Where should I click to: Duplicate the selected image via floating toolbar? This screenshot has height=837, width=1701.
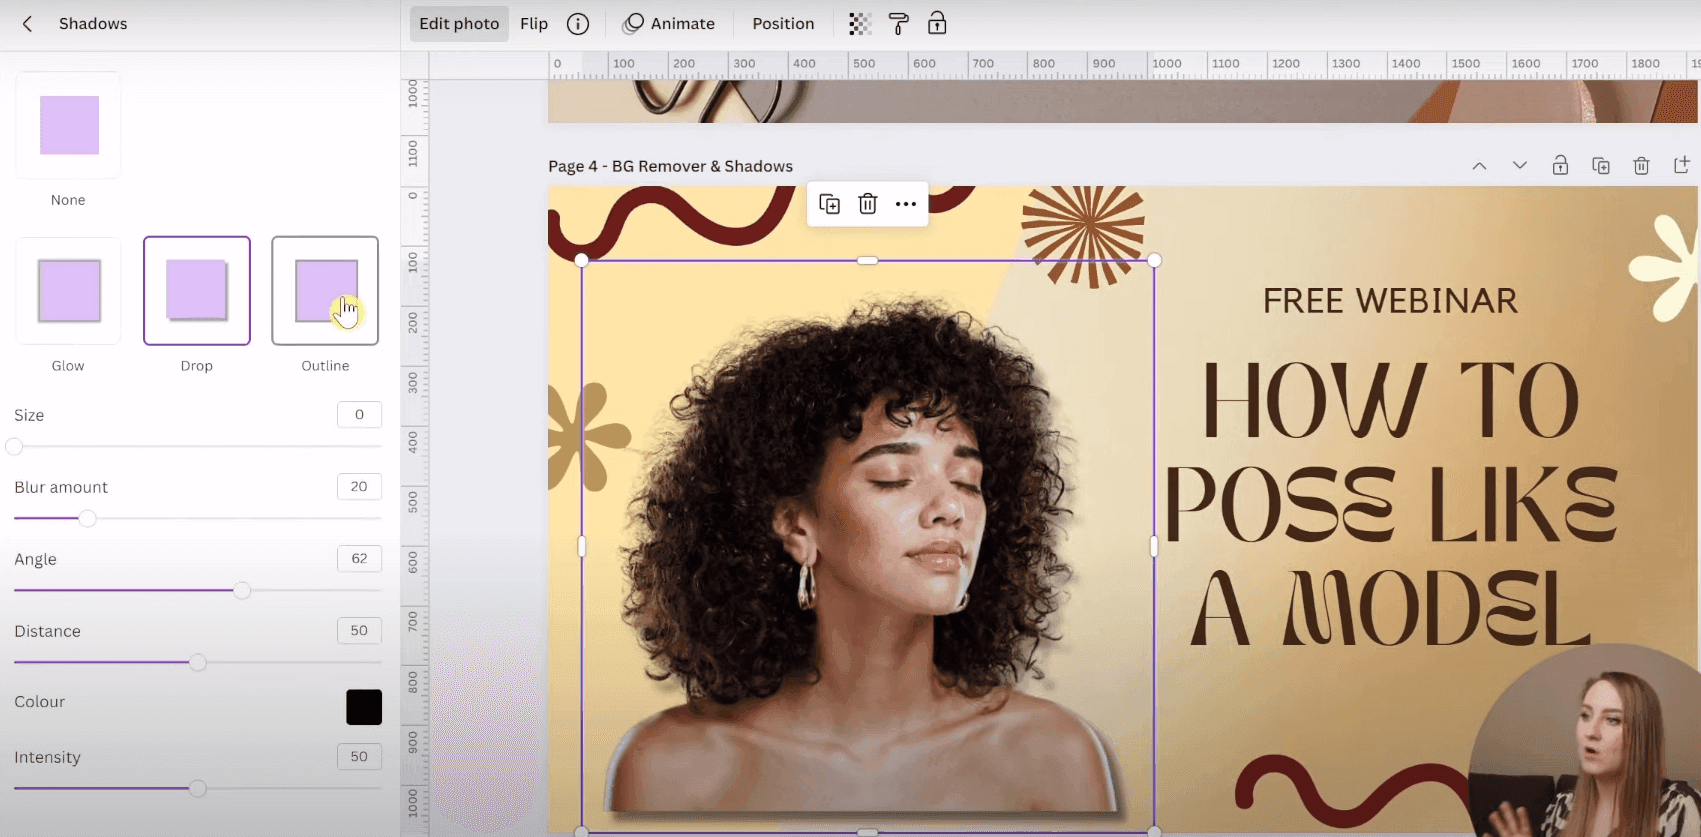pos(829,204)
